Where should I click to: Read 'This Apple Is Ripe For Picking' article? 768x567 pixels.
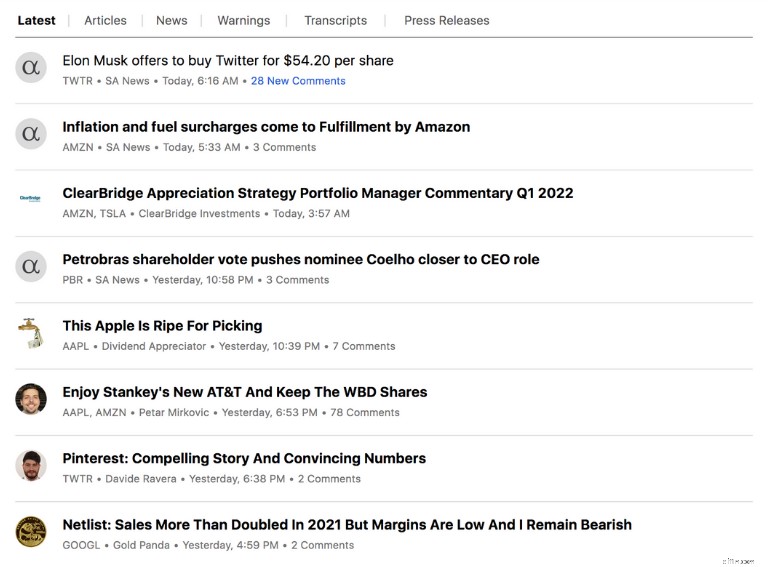click(162, 326)
